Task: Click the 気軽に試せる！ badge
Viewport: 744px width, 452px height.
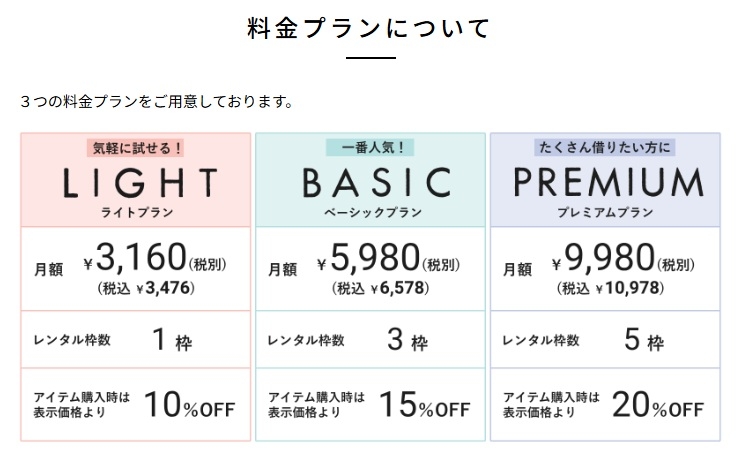Action: (x=135, y=147)
